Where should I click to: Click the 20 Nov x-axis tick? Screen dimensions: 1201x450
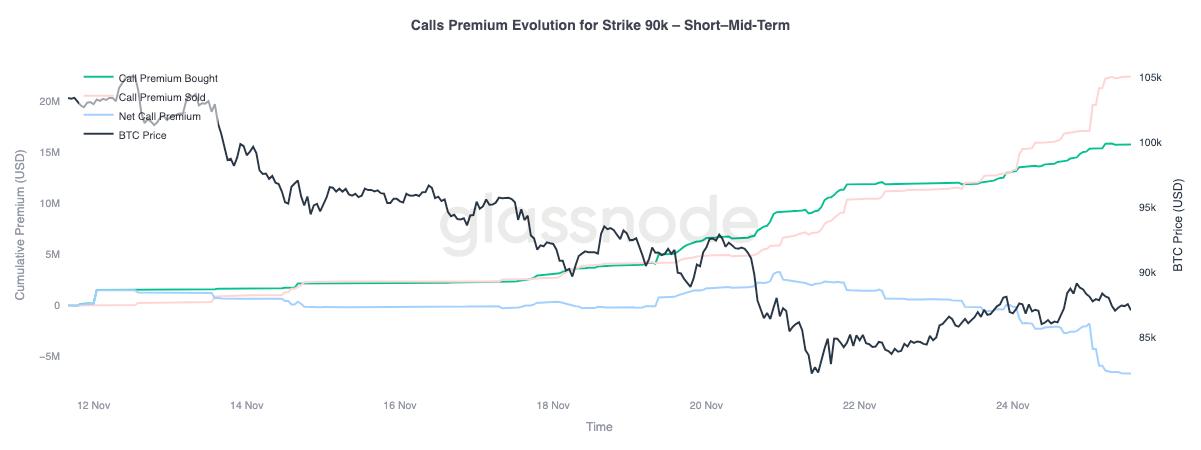click(706, 406)
